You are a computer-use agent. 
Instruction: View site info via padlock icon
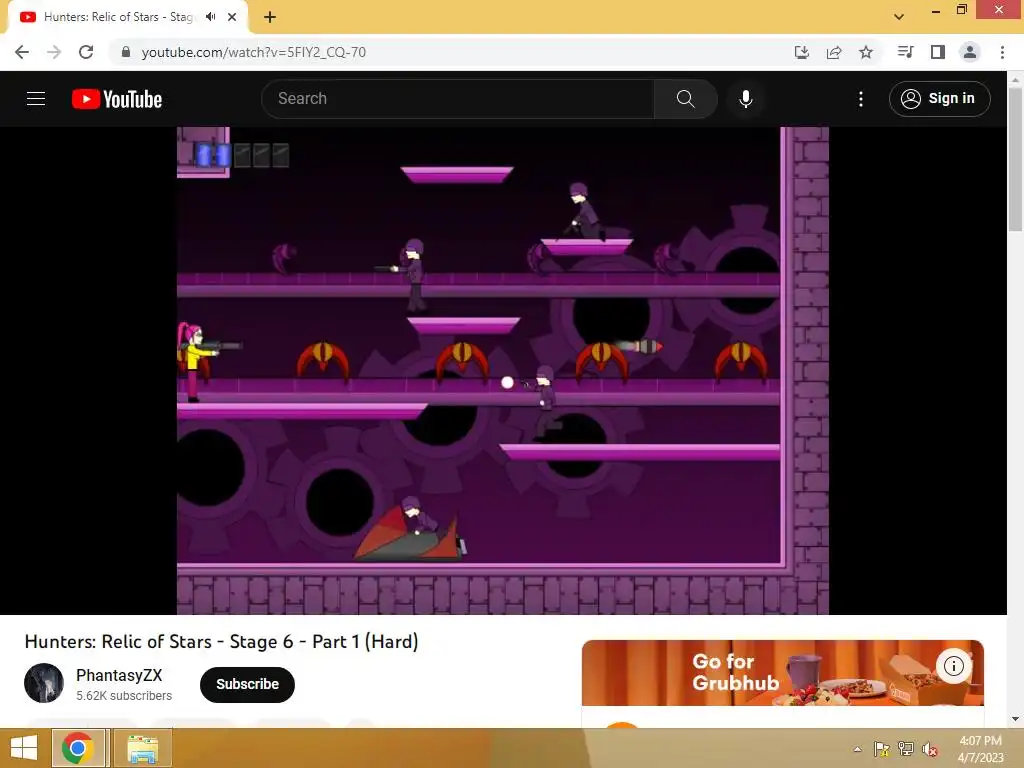click(x=126, y=52)
